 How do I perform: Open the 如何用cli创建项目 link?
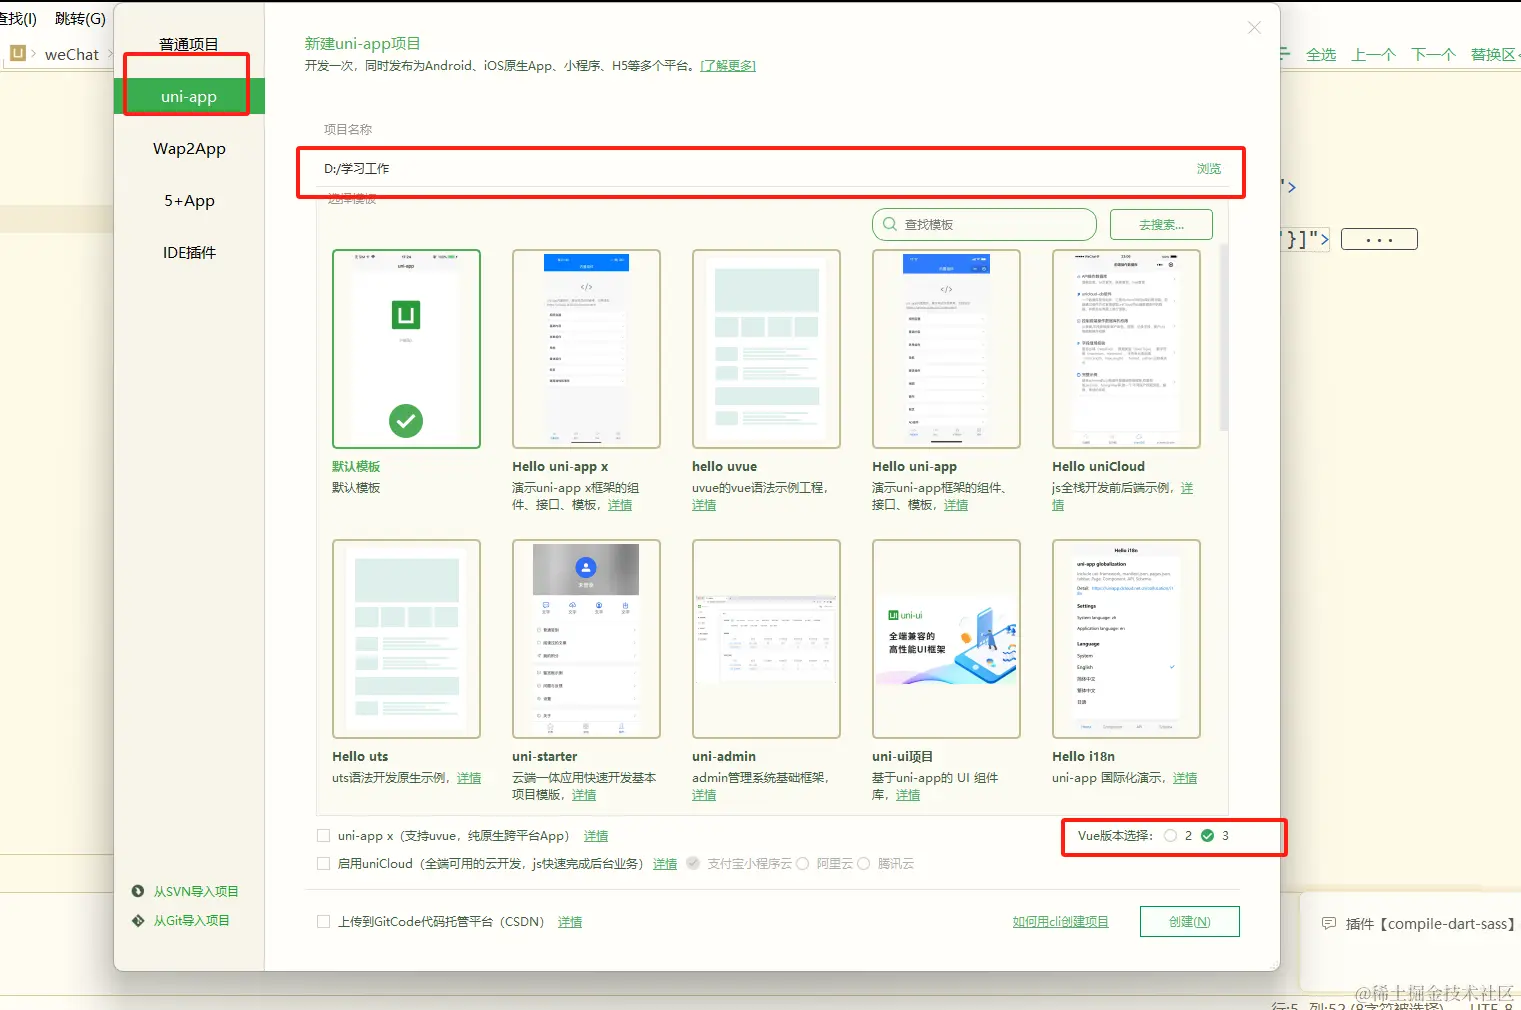(1060, 922)
